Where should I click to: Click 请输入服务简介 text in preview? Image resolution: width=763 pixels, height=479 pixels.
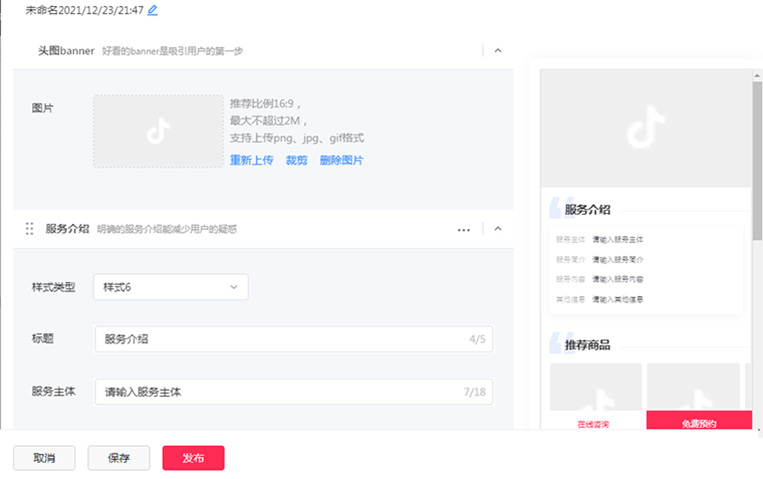tap(618, 259)
